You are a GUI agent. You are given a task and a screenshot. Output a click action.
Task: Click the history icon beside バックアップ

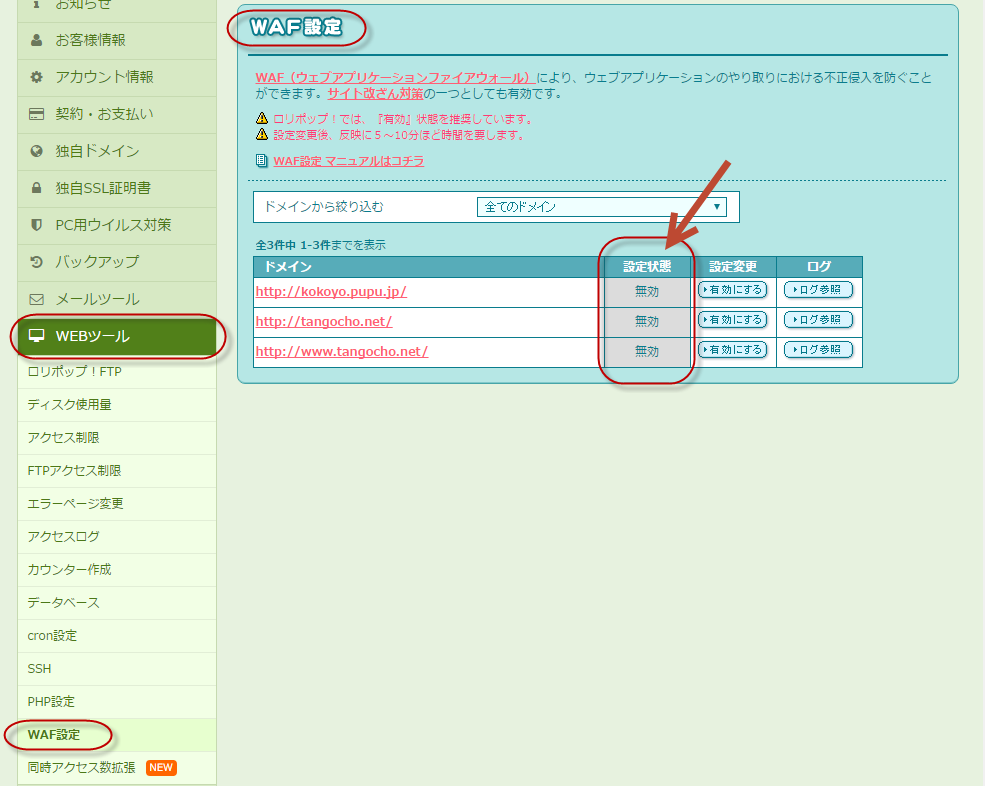coord(37,262)
